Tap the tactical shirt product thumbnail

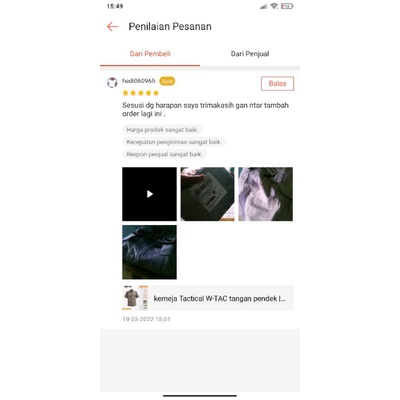click(135, 298)
